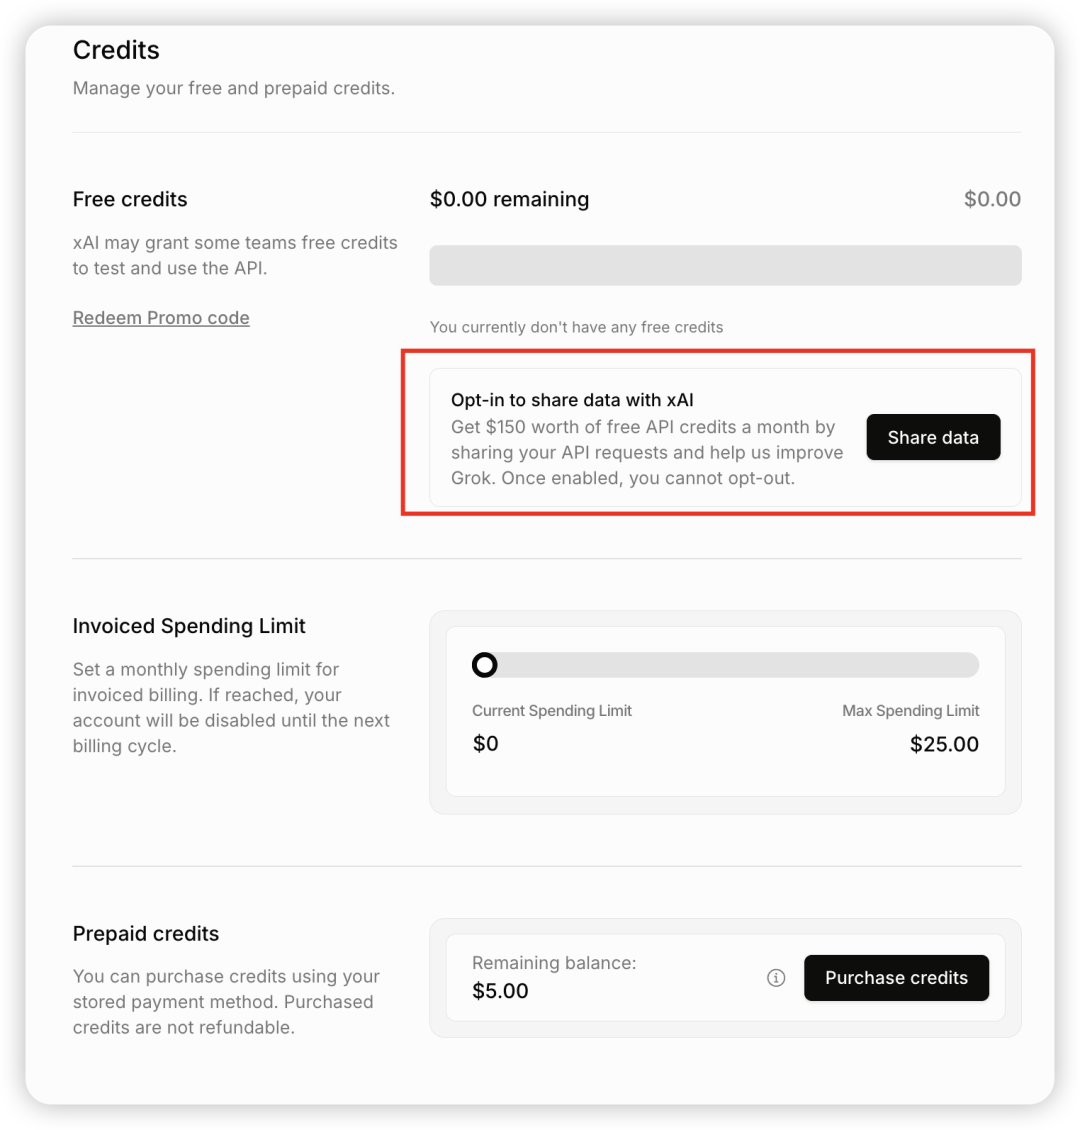Click the Purchase credits button
This screenshot has height=1130, width=1080.
[x=896, y=978]
